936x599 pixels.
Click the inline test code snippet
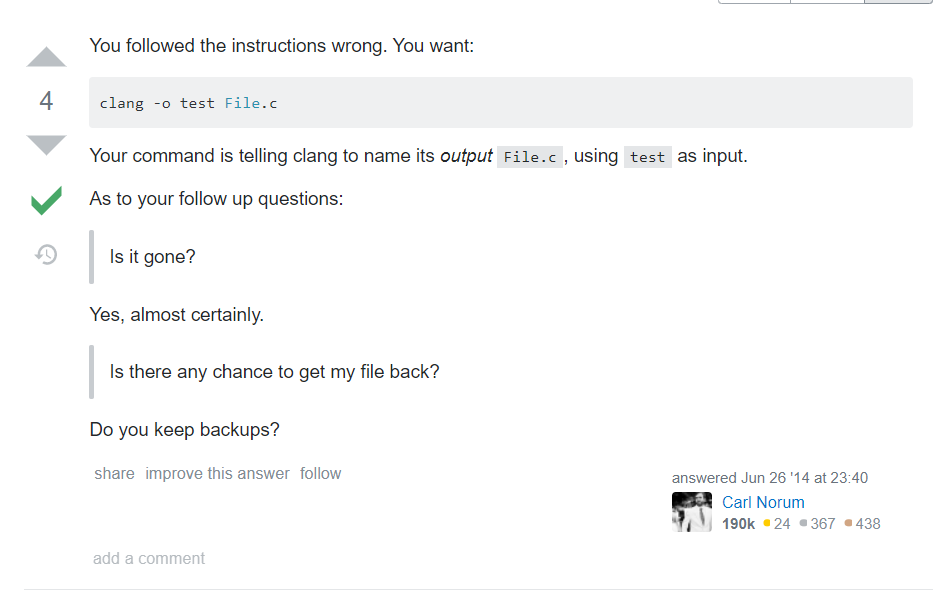tap(648, 157)
